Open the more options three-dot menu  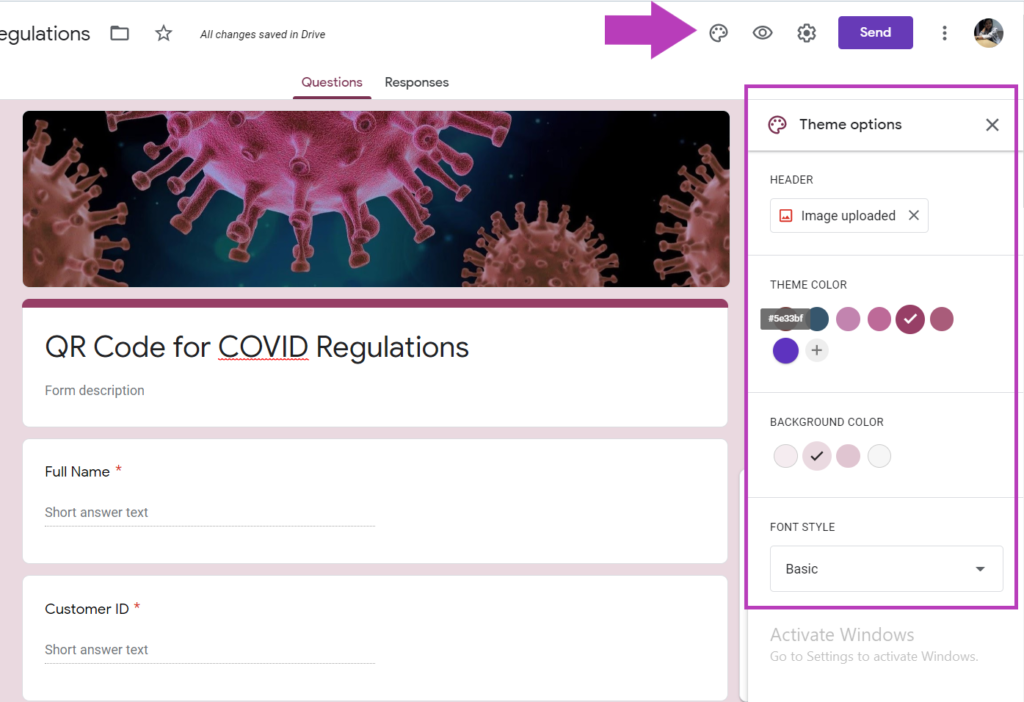pos(944,33)
